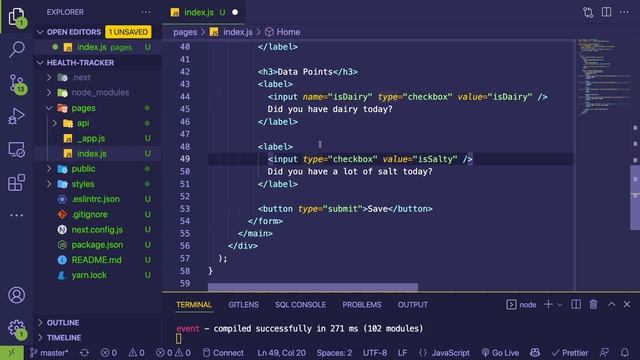Viewport: 640px width, 360px height.
Task: Open the Remote Explorer view
Action: pyautogui.click(x=16, y=149)
